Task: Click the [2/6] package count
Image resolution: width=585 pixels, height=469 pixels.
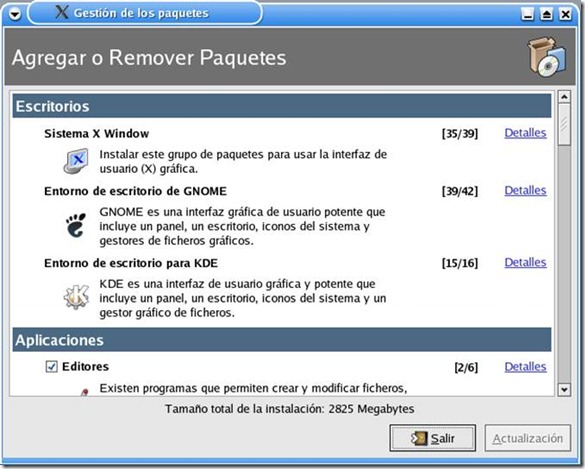Action: click(466, 367)
